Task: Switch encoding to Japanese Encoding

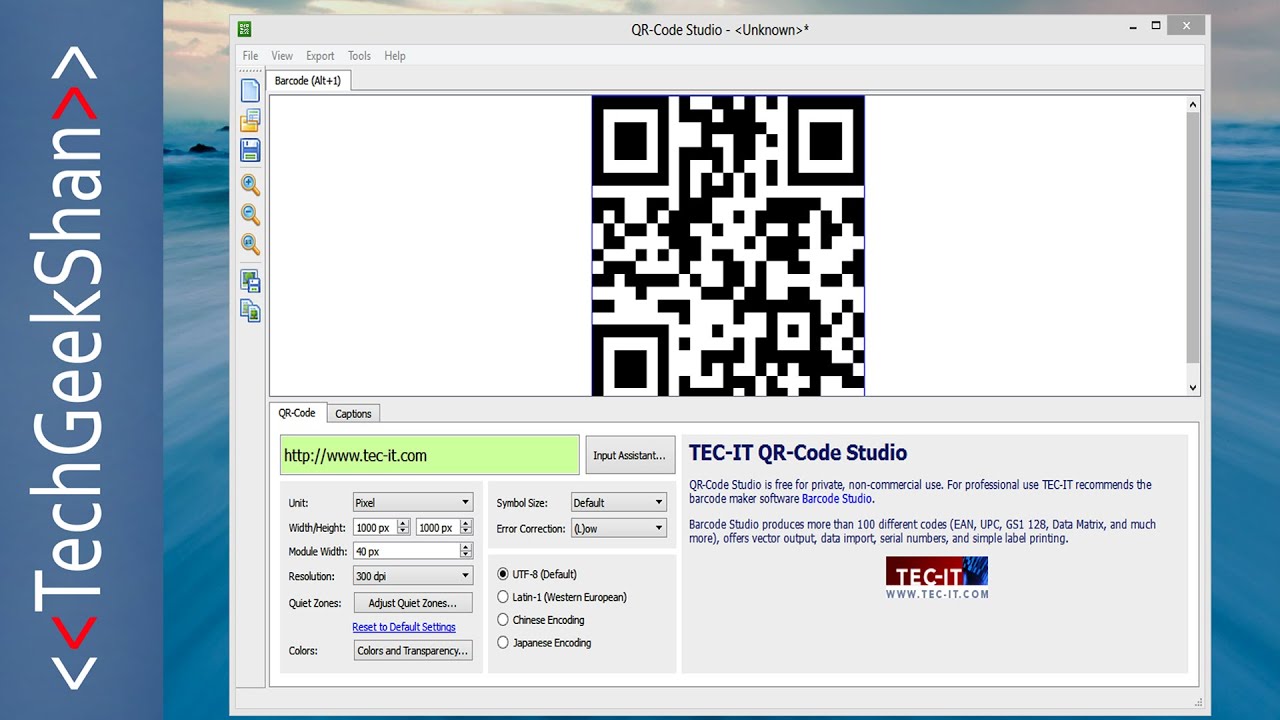Action: pyautogui.click(x=503, y=643)
